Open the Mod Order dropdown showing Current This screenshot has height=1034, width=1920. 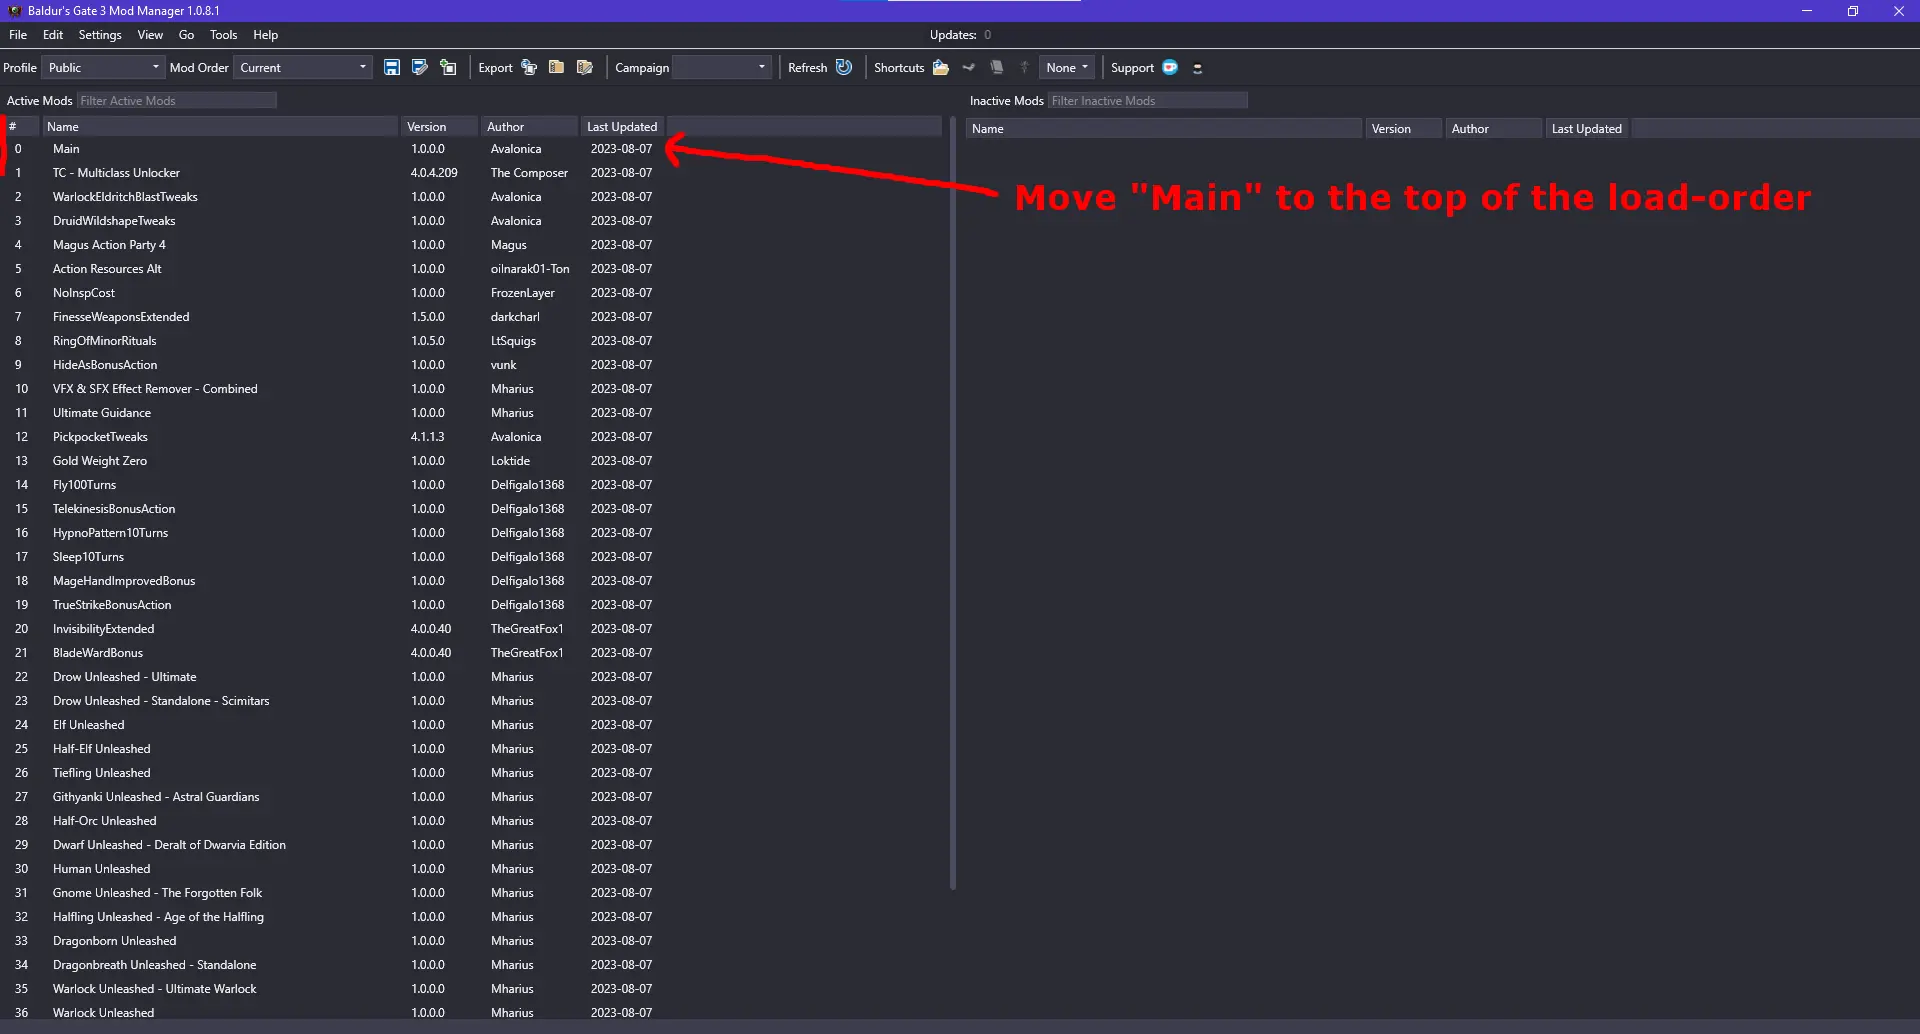coord(303,67)
